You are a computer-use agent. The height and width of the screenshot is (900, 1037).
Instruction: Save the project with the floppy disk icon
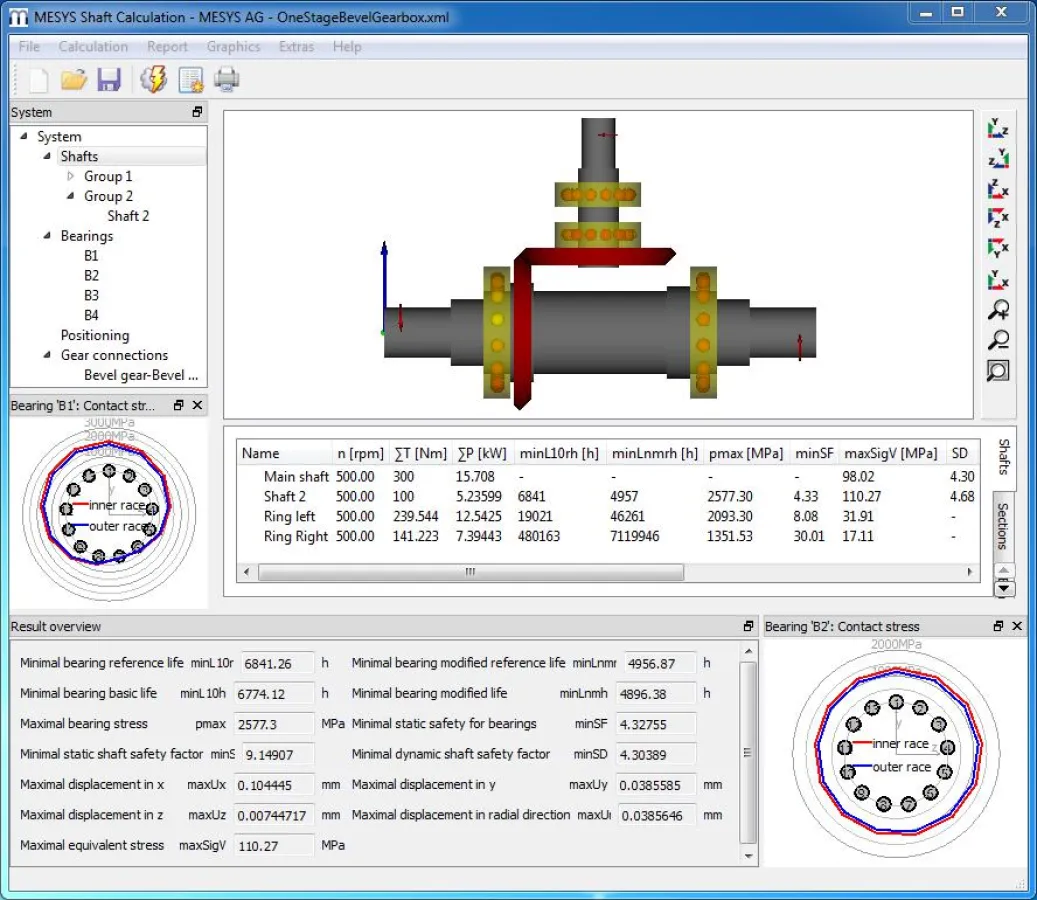[x=109, y=80]
